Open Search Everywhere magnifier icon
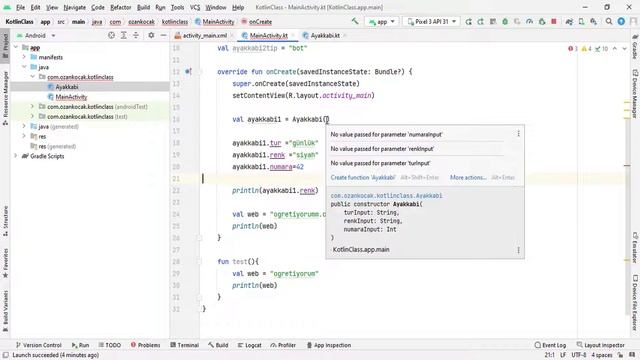 coord(609,21)
